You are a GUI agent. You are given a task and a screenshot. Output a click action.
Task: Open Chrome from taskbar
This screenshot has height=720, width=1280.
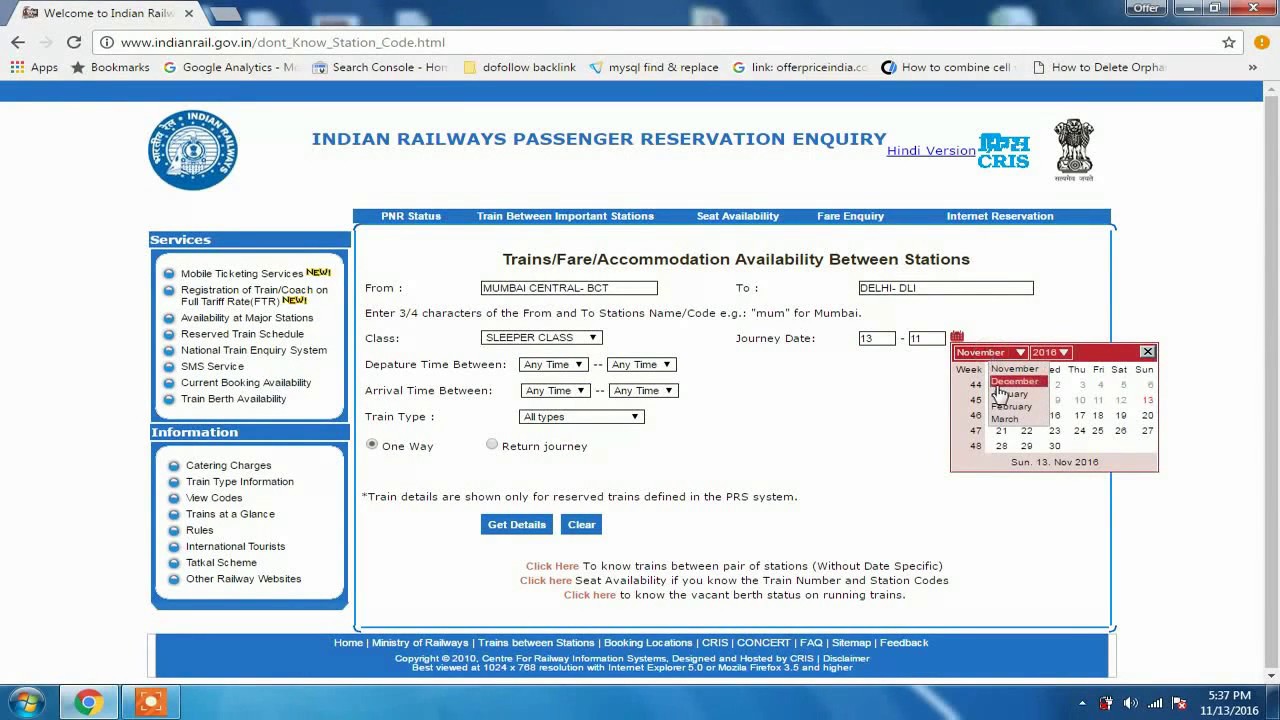(88, 703)
